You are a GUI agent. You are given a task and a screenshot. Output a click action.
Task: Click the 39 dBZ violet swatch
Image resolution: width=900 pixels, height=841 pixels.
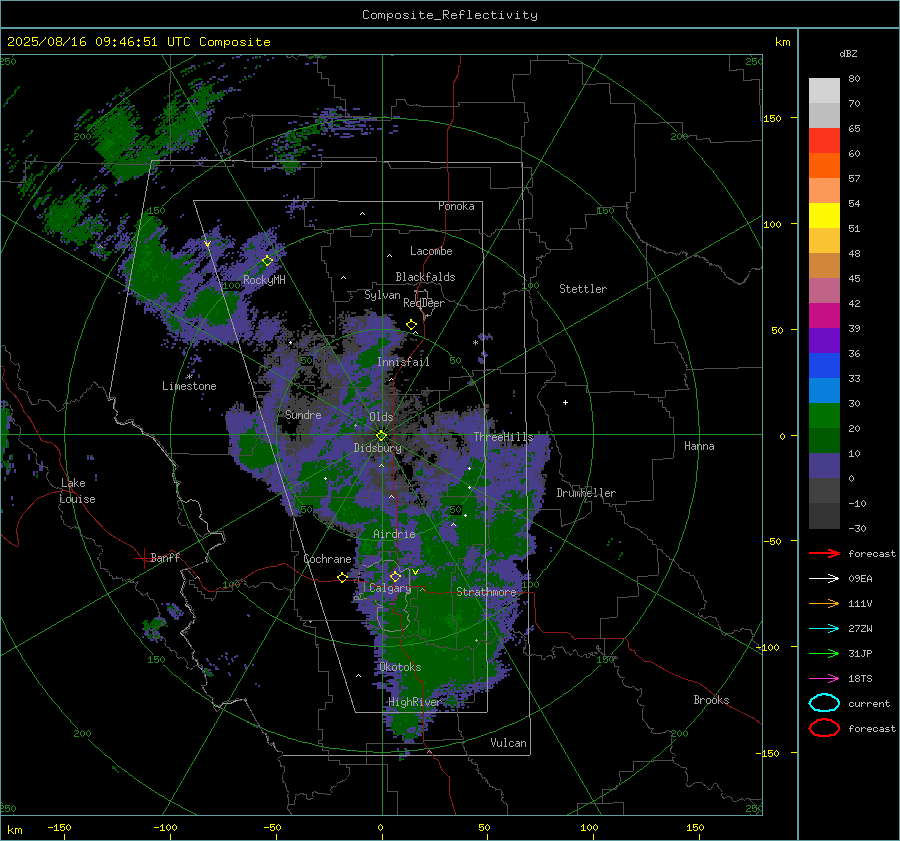click(824, 340)
